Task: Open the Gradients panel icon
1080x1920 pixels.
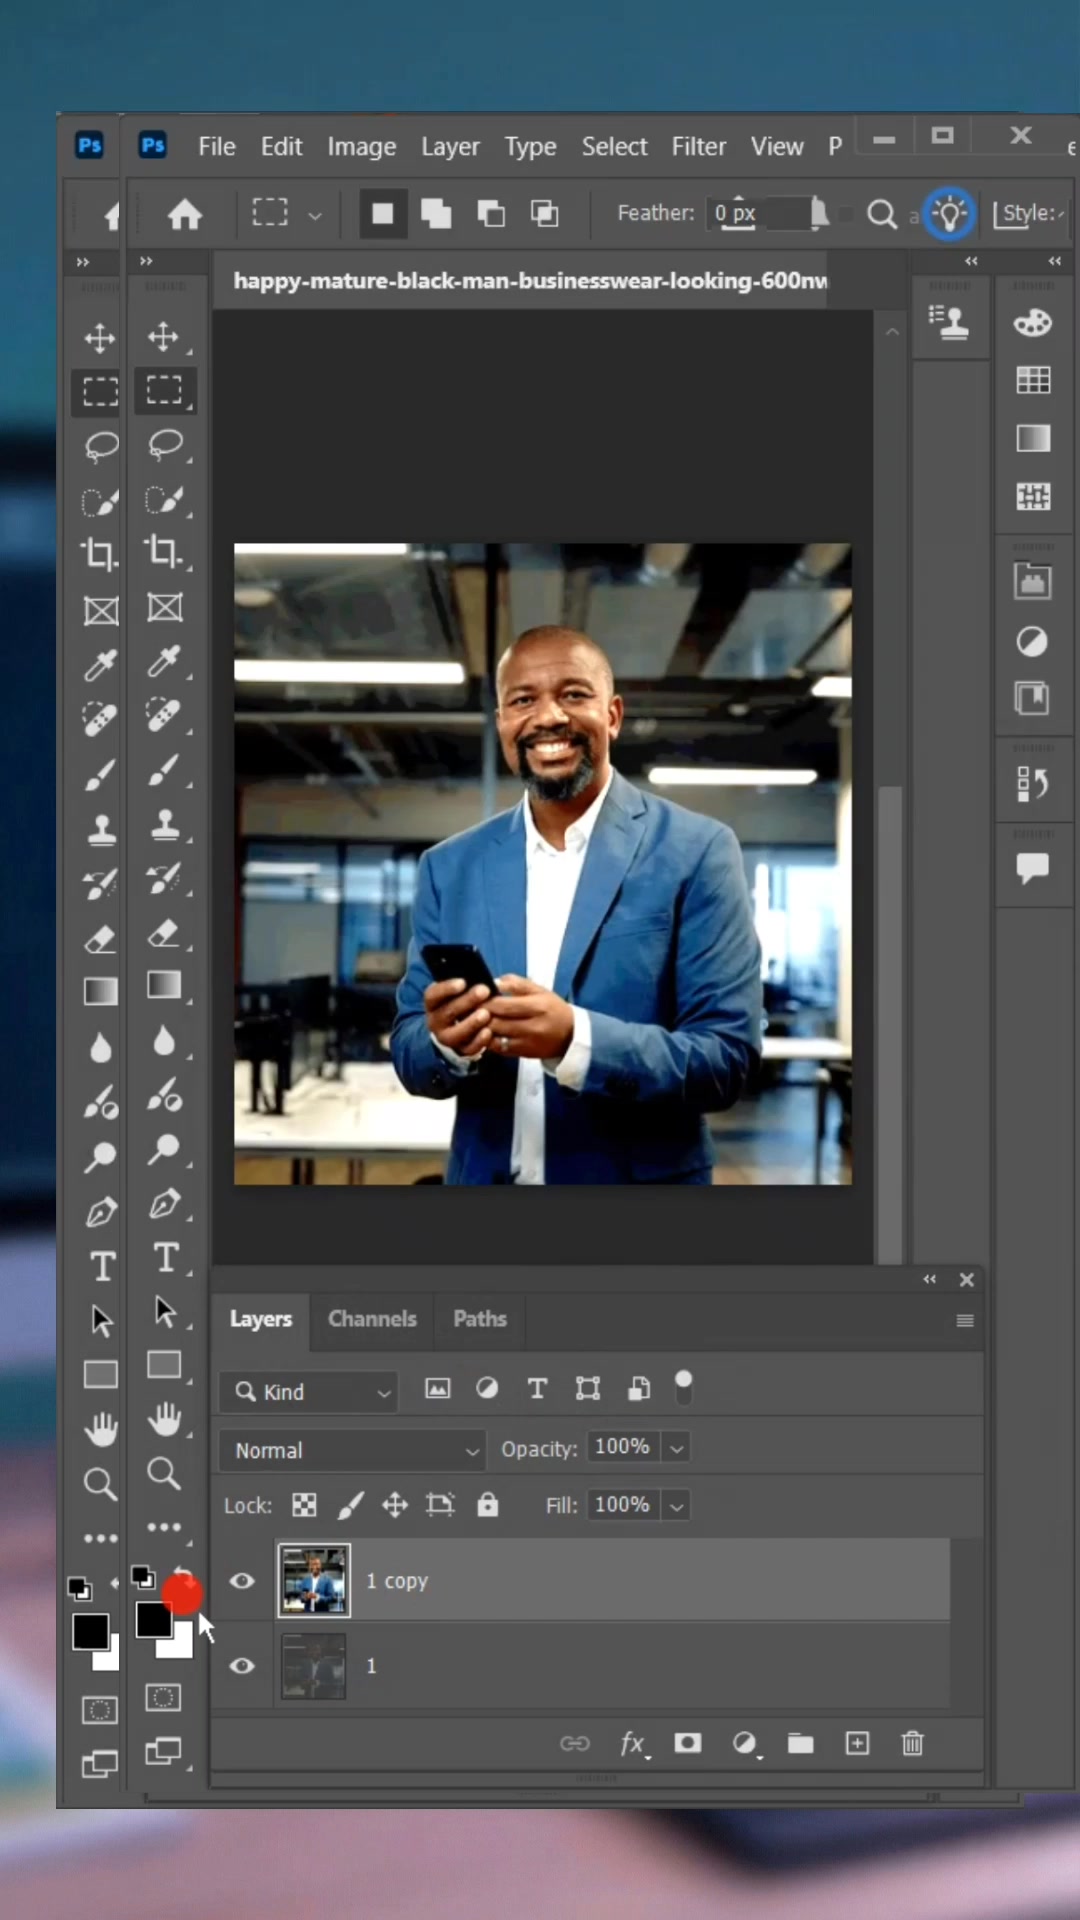Action: coord(1032,438)
